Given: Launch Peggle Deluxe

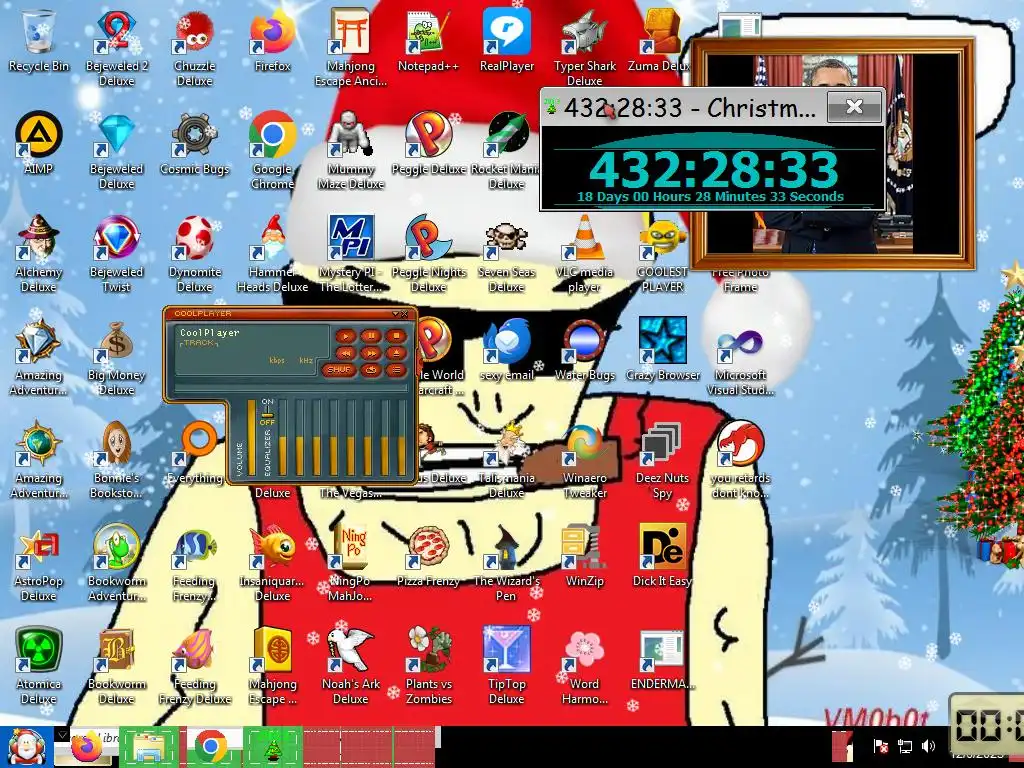Looking at the screenshot, I should pyautogui.click(x=428, y=144).
